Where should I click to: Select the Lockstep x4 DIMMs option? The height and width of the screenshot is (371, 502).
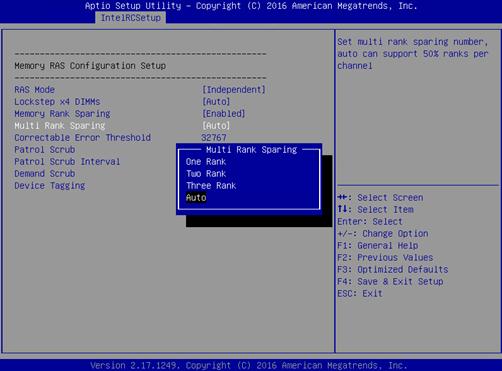(57, 102)
